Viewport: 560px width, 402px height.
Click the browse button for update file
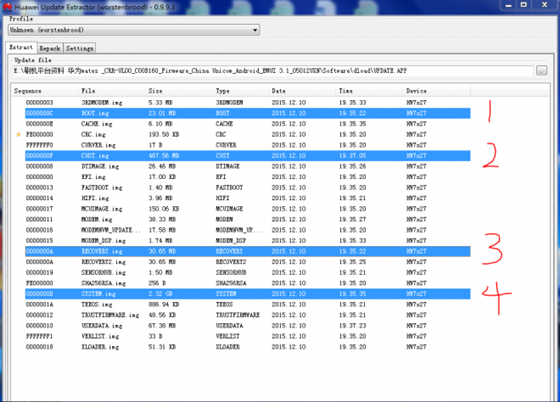(x=541, y=71)
